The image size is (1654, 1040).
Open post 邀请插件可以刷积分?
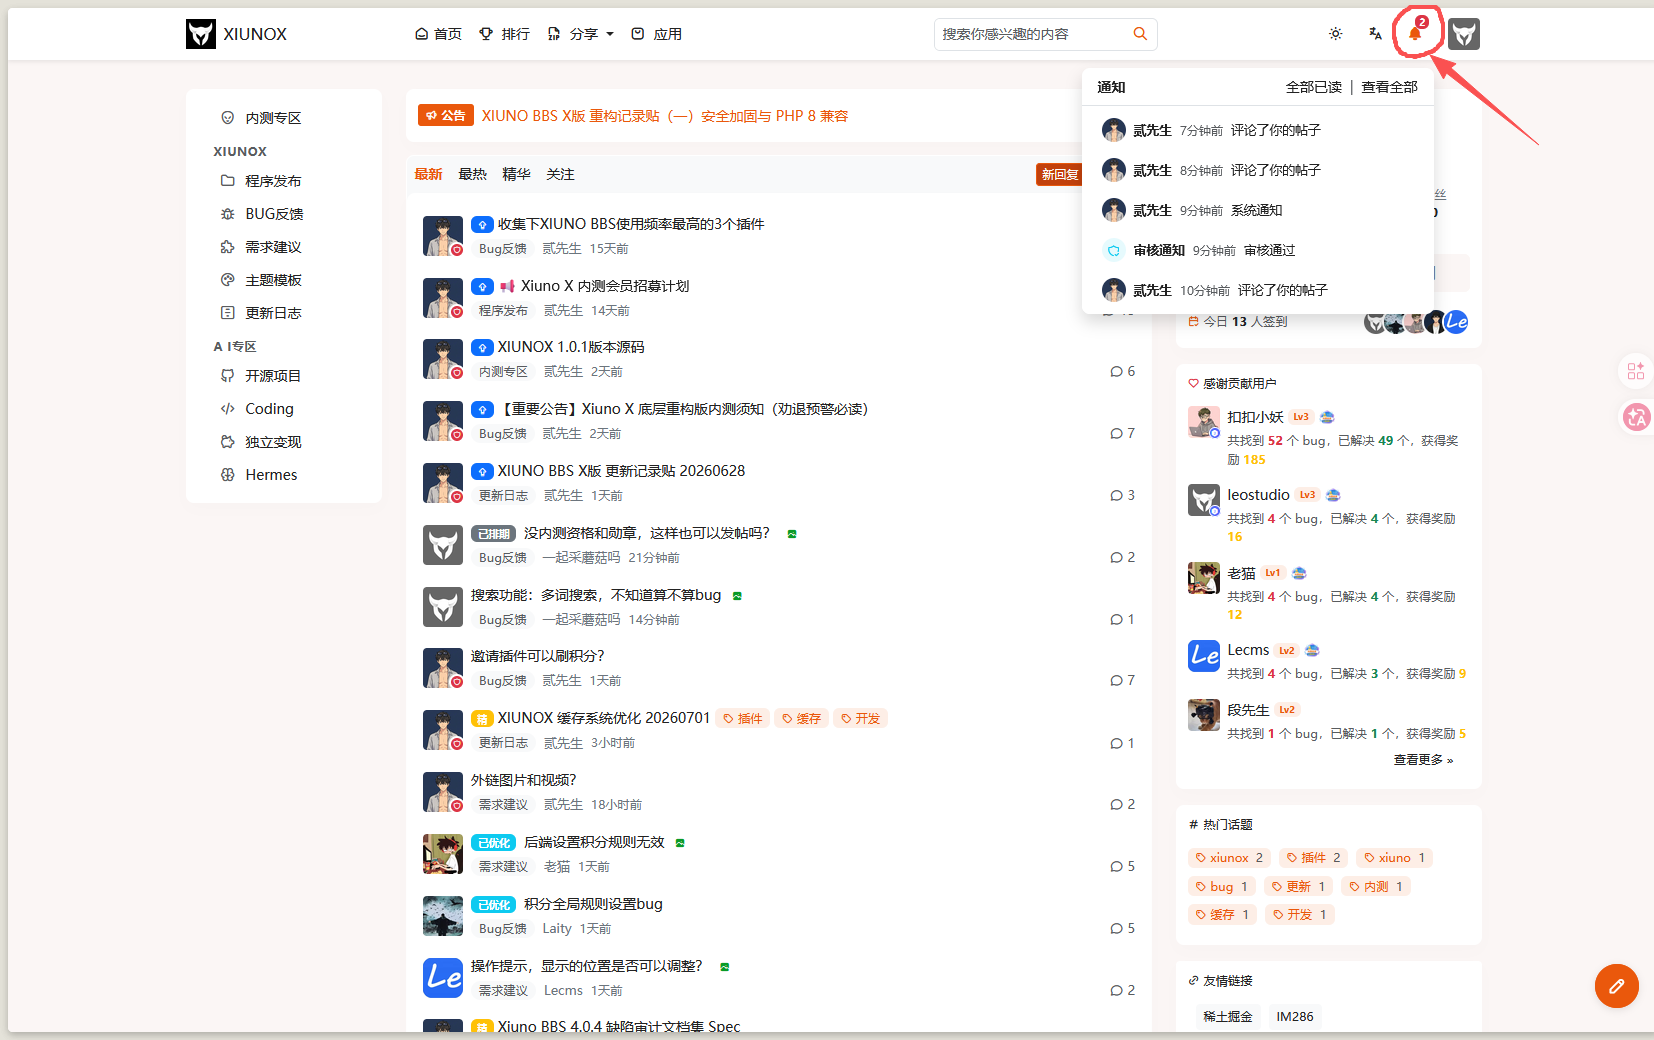click(x=537, y=656)
